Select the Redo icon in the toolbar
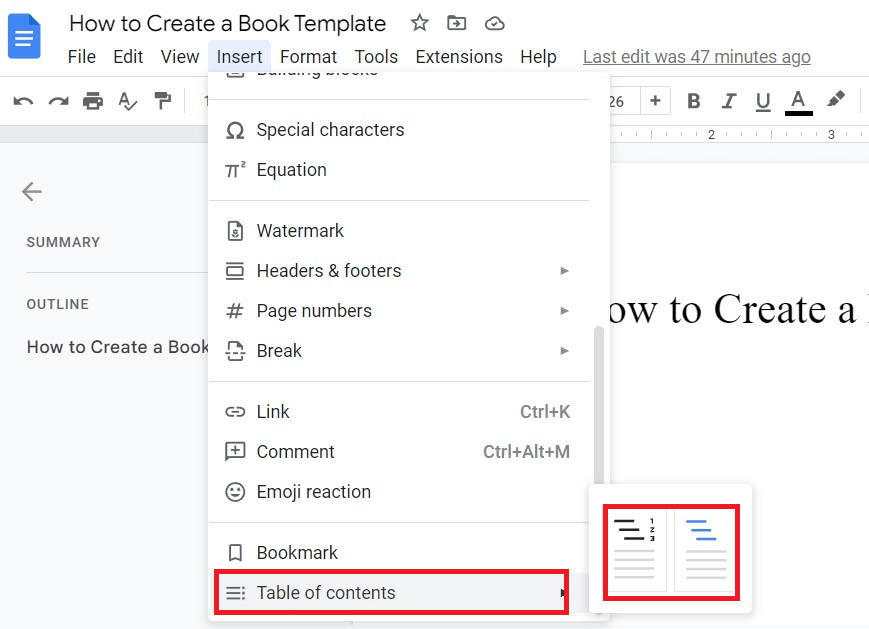The height and width of the screenshot is (629, 869). [x=58, y=100]
